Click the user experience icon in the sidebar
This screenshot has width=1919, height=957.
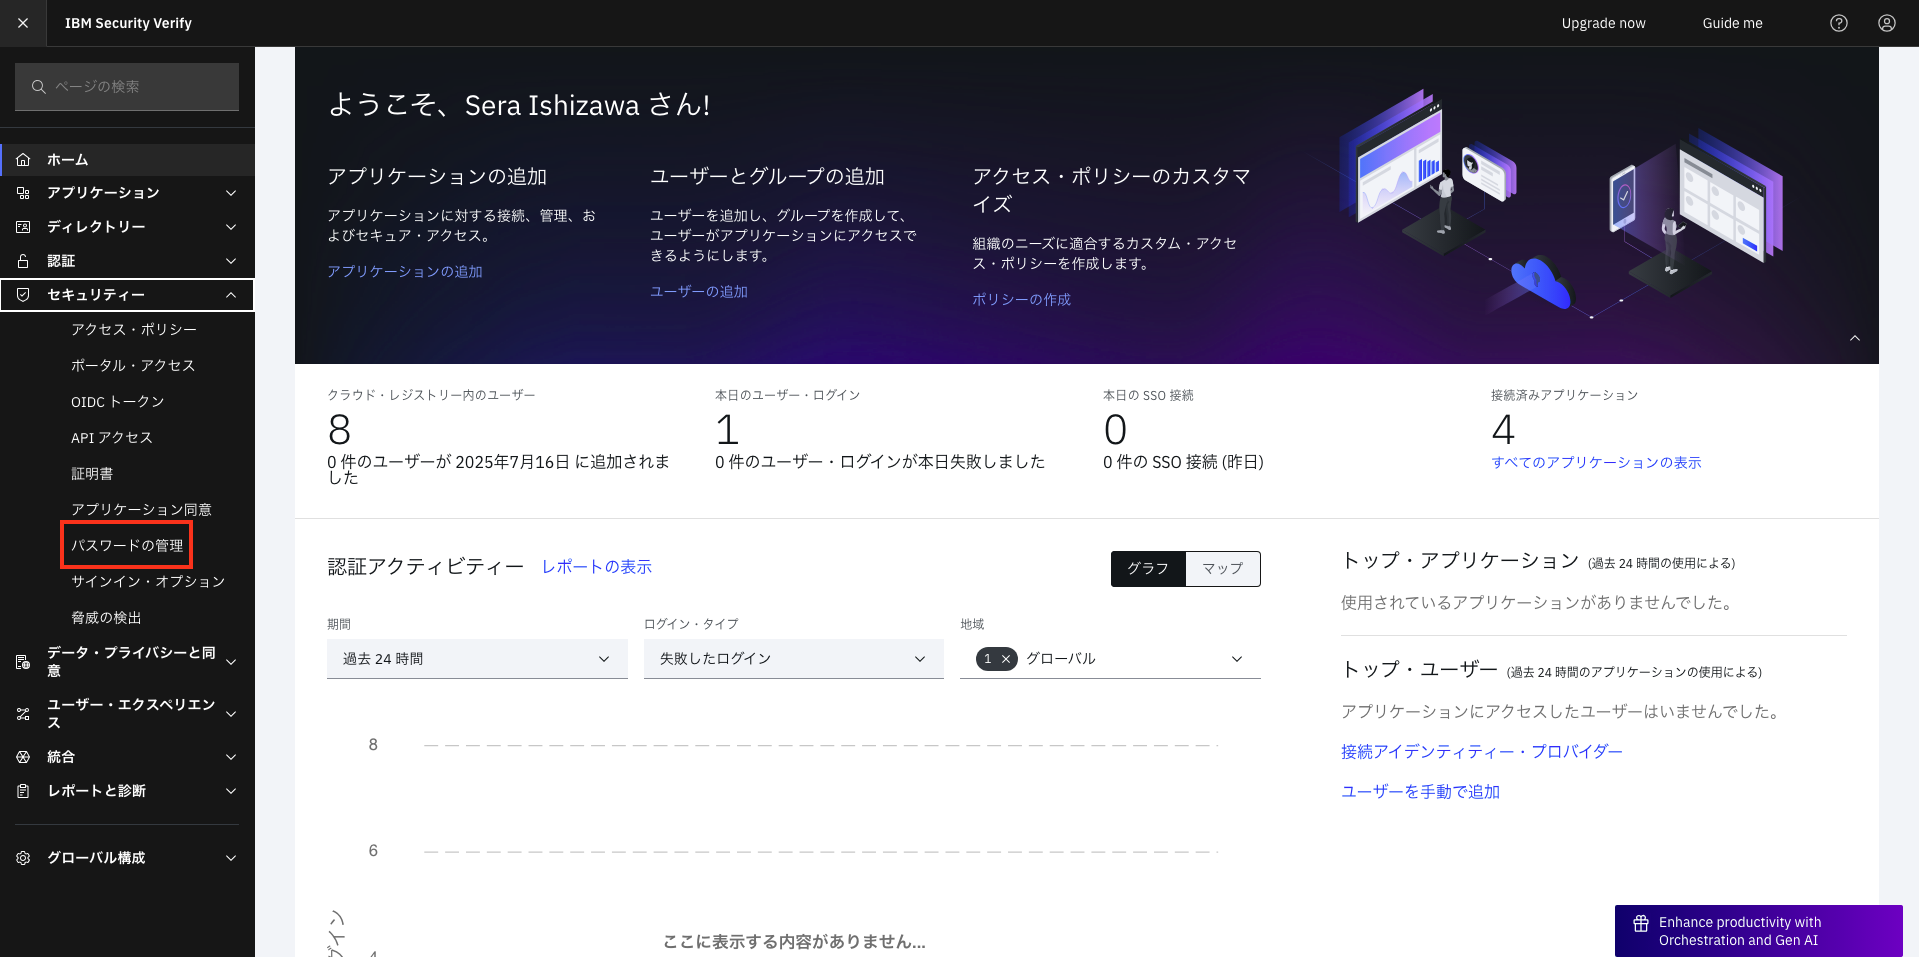[x=23, y=714]
